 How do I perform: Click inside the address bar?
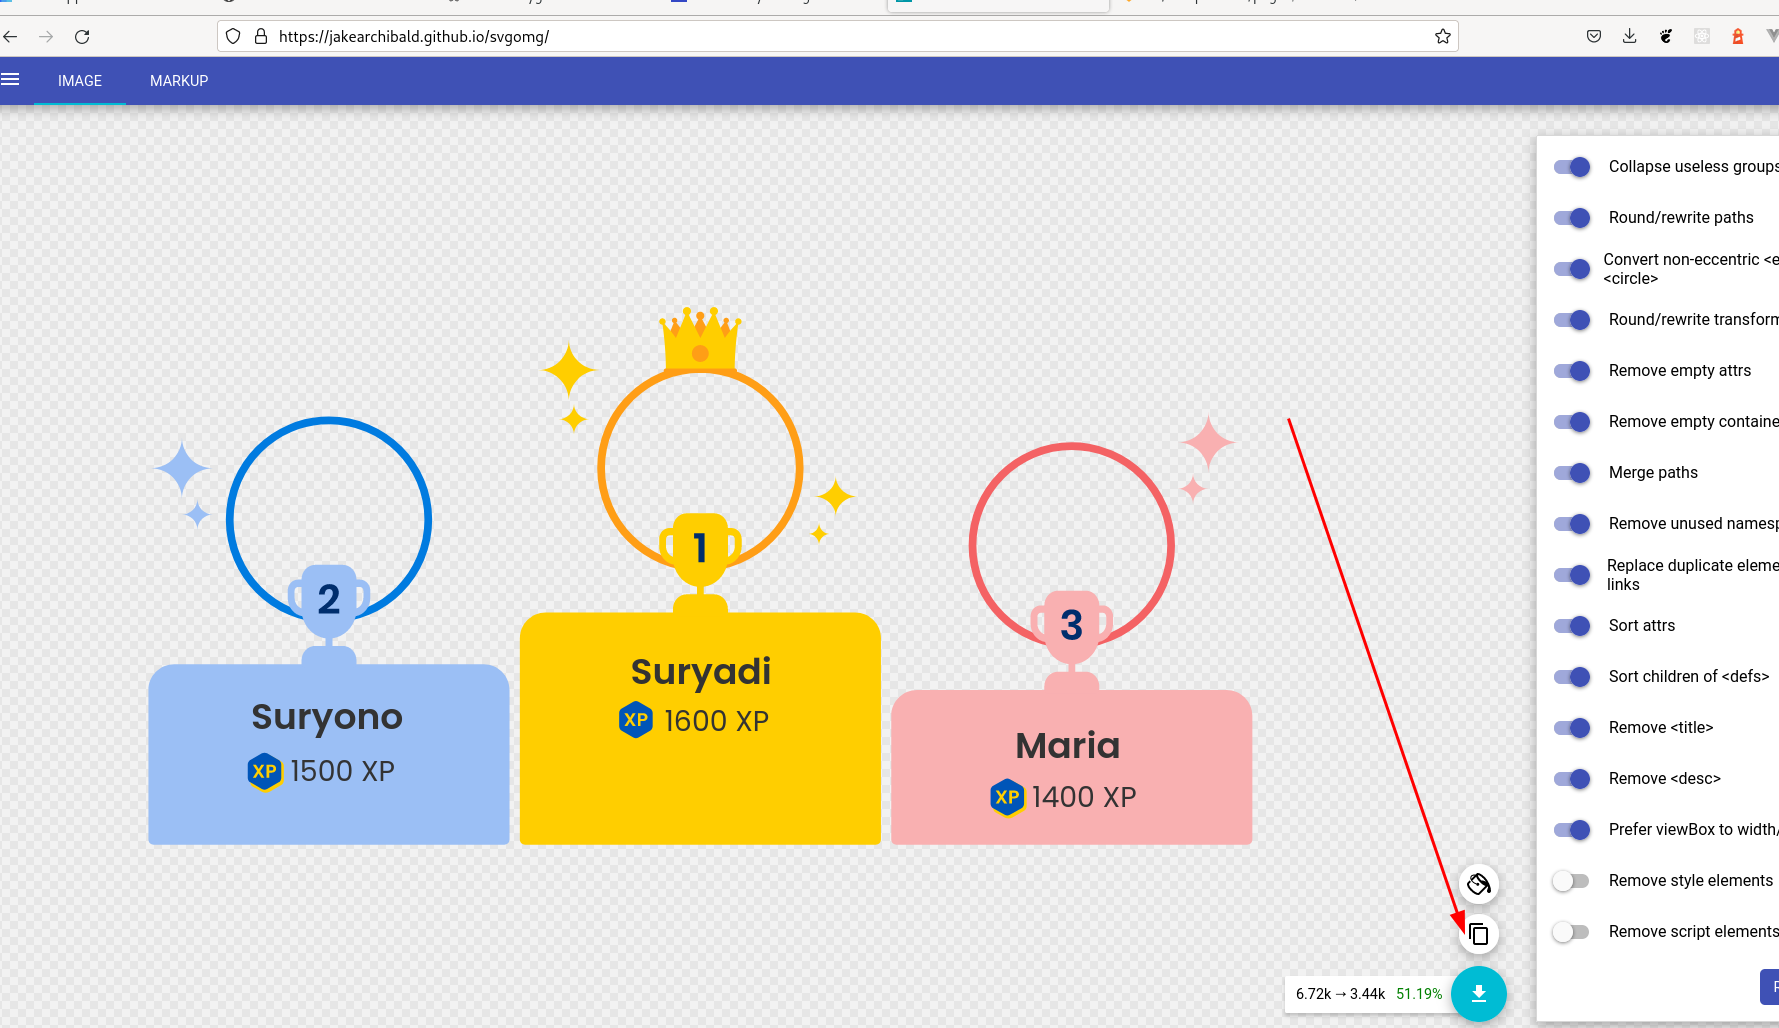(800, 36)
